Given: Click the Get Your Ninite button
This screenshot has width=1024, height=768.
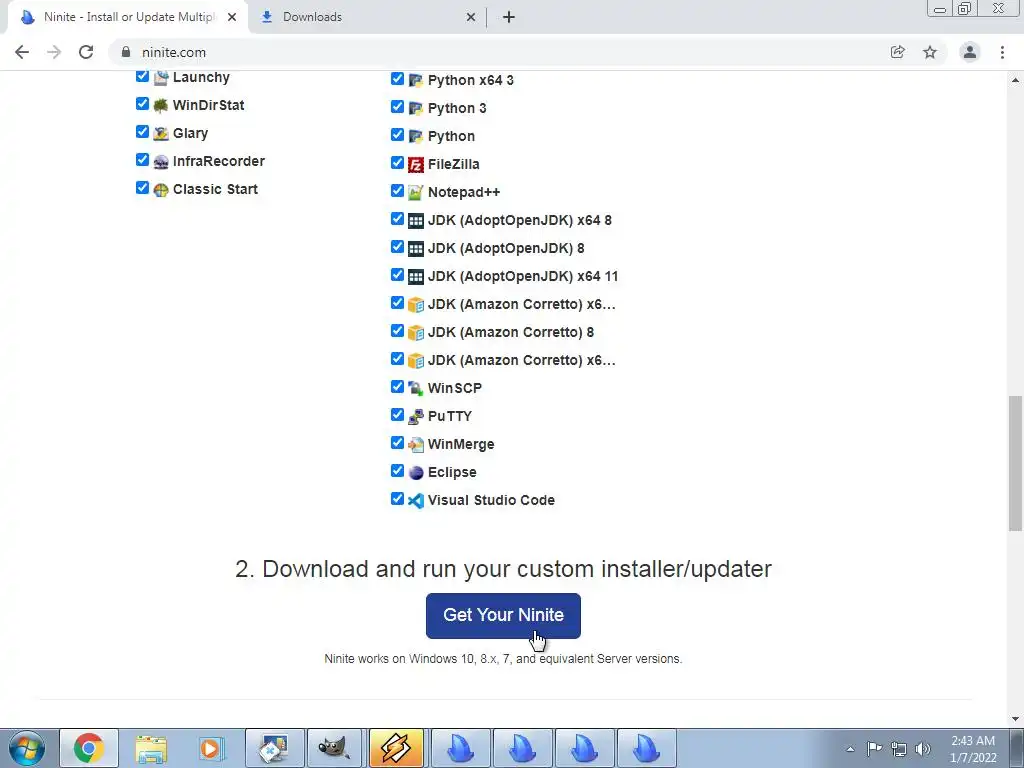Looking at the screenshot, I should tap(503, 616).
